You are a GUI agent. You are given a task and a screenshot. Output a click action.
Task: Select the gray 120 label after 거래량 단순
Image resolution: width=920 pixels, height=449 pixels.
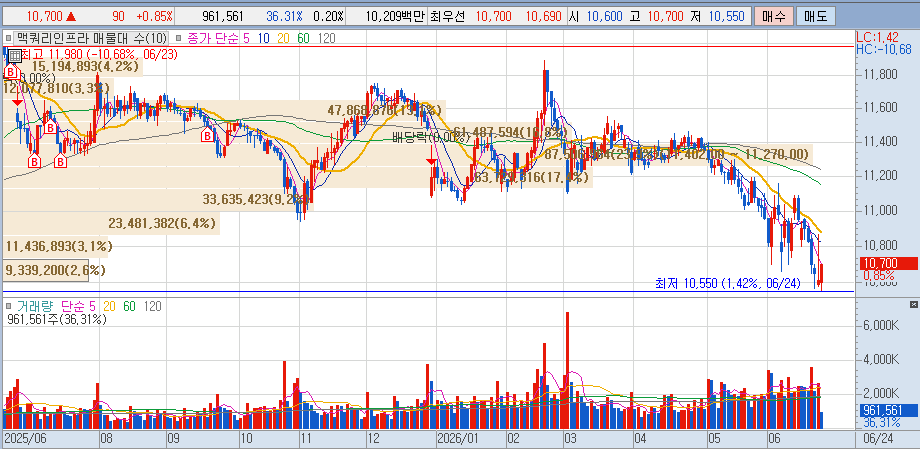click(x=153, y=306)
